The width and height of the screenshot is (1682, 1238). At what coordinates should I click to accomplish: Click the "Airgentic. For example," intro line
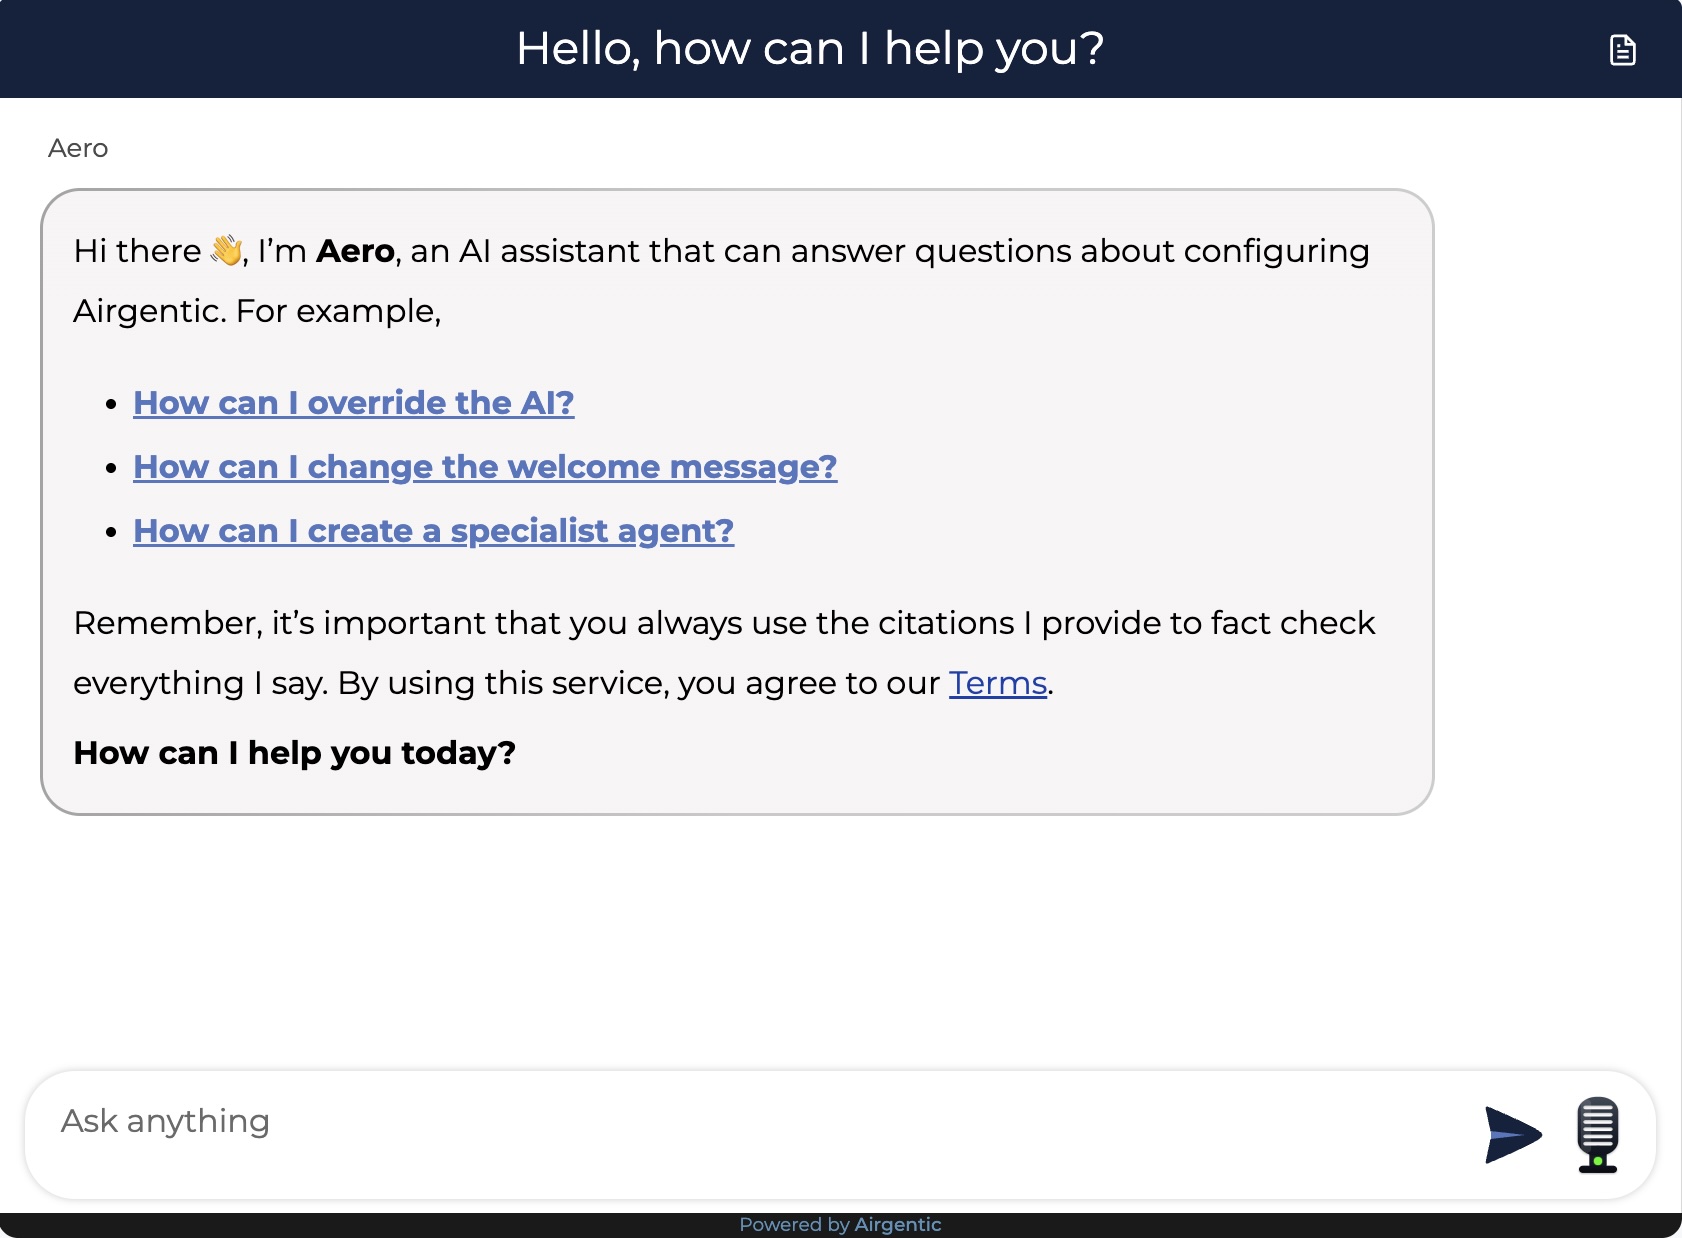(257, 311)
